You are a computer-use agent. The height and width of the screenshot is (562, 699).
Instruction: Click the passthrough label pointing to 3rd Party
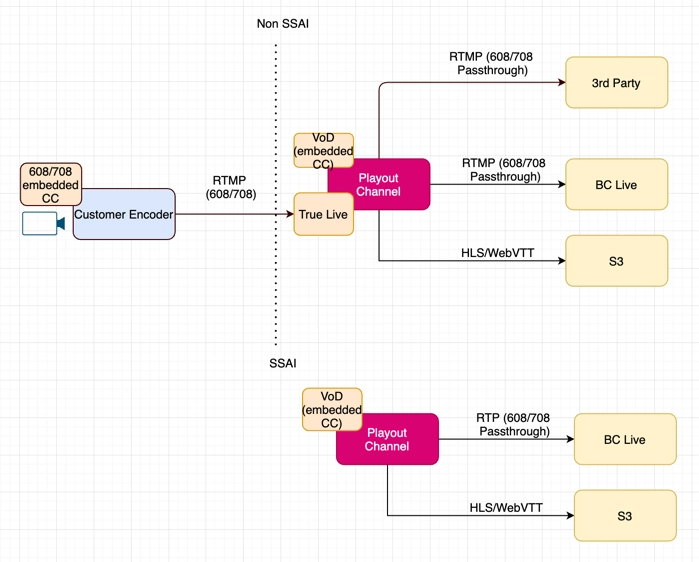tap(490, 64)
